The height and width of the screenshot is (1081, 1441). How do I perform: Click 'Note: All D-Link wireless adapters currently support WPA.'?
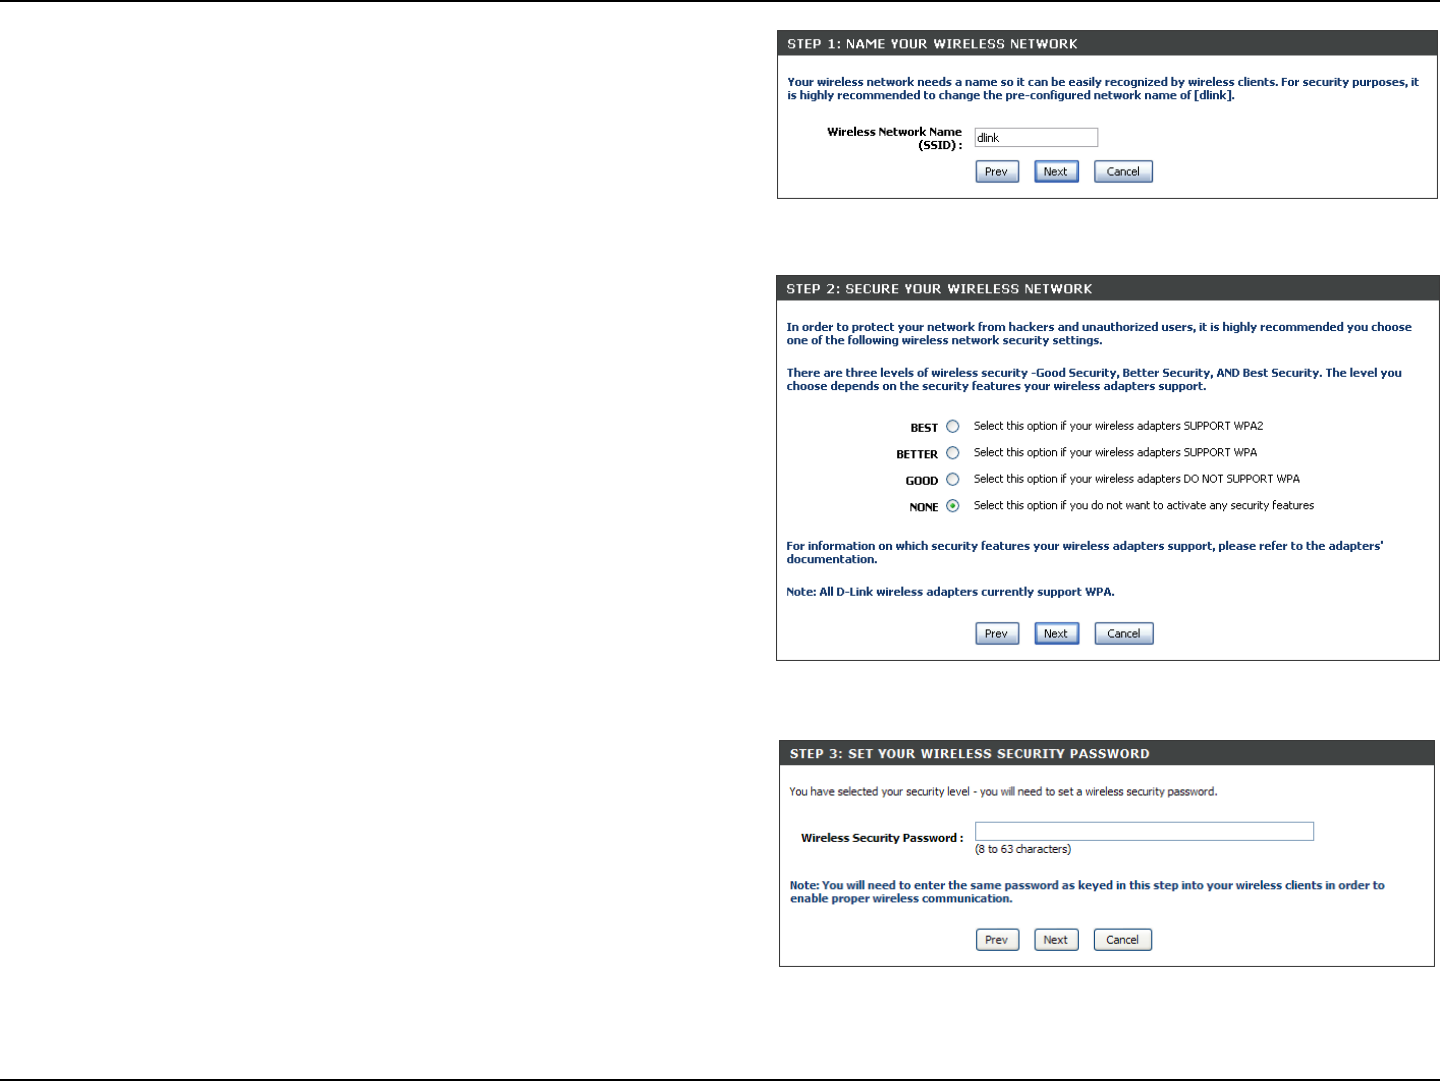[x=950, y=592]
